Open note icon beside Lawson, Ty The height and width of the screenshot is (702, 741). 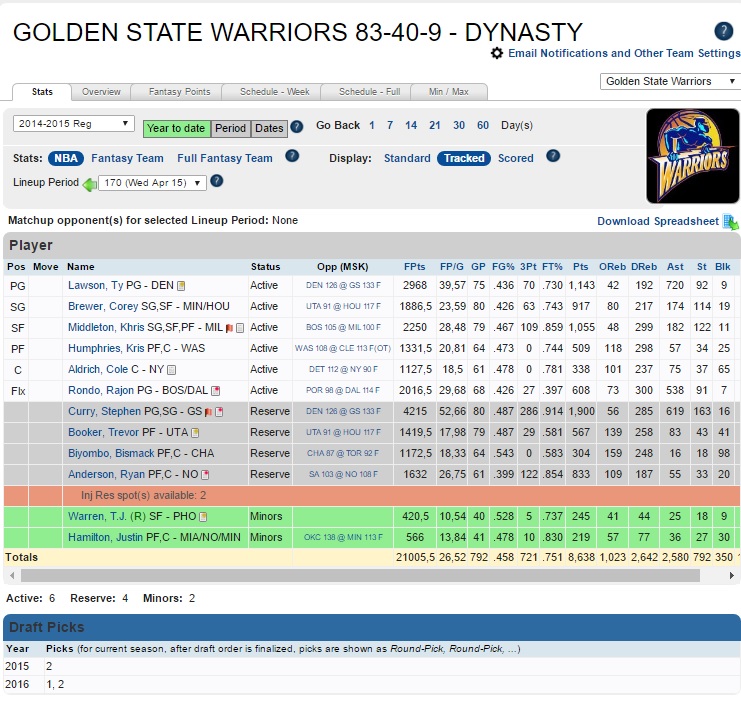(x=181, y=286)
